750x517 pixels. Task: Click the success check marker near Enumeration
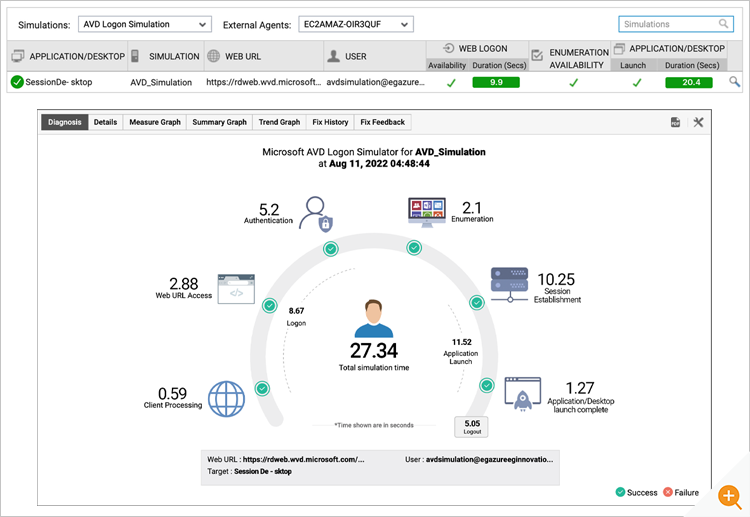click(414, 248)
